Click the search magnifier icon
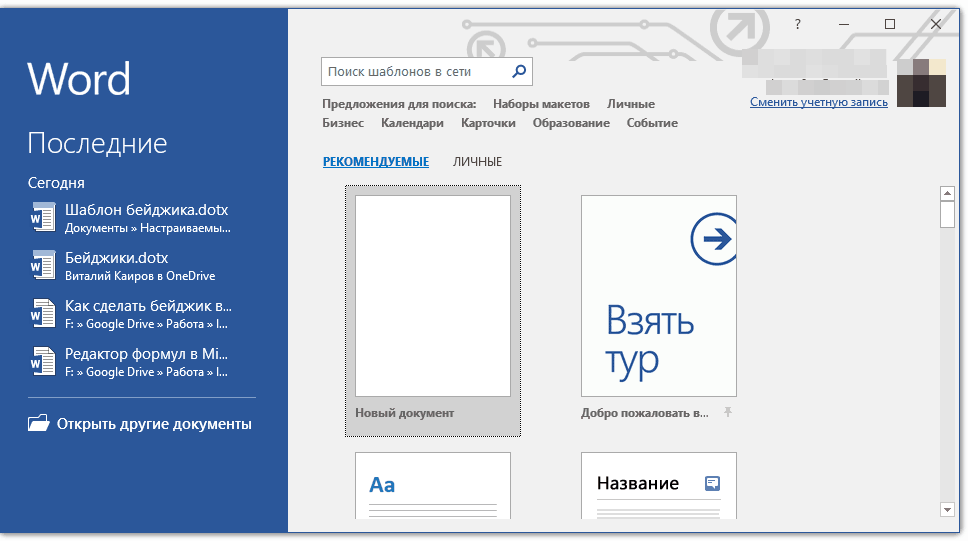This screenshot has width=968, height=541. pos(519,71)
